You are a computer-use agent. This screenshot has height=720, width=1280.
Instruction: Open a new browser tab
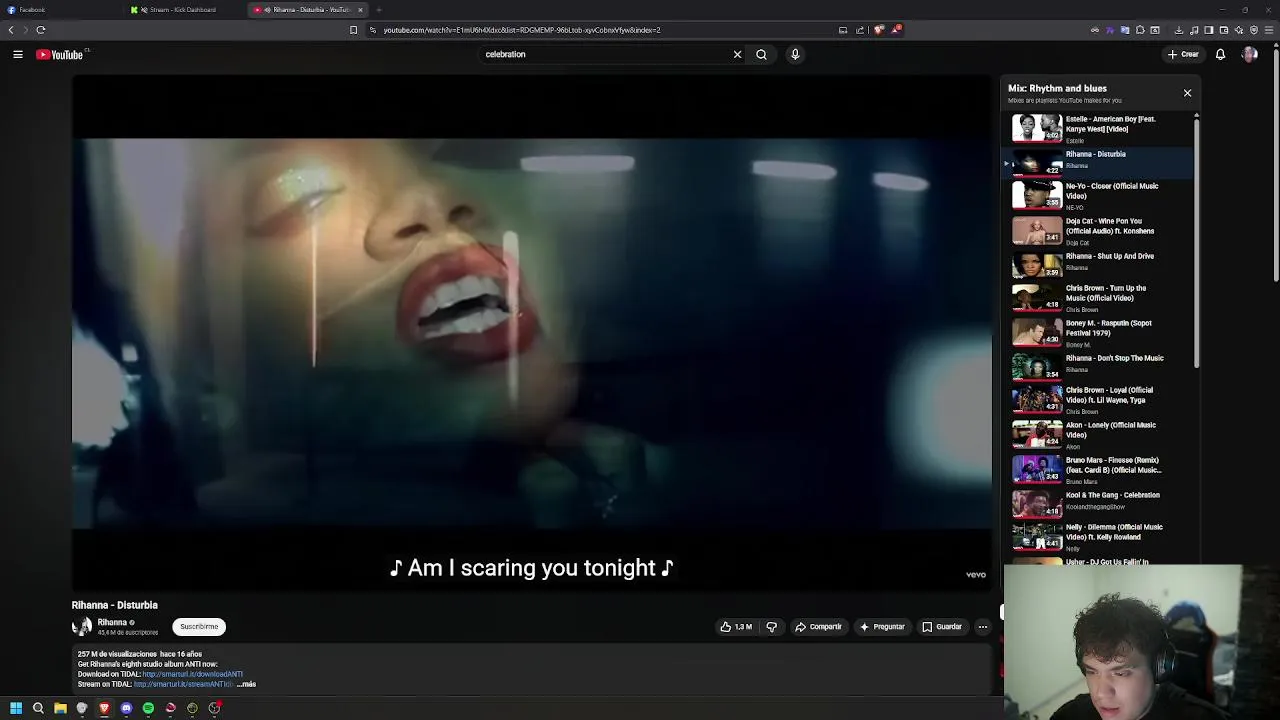point(380,10)
